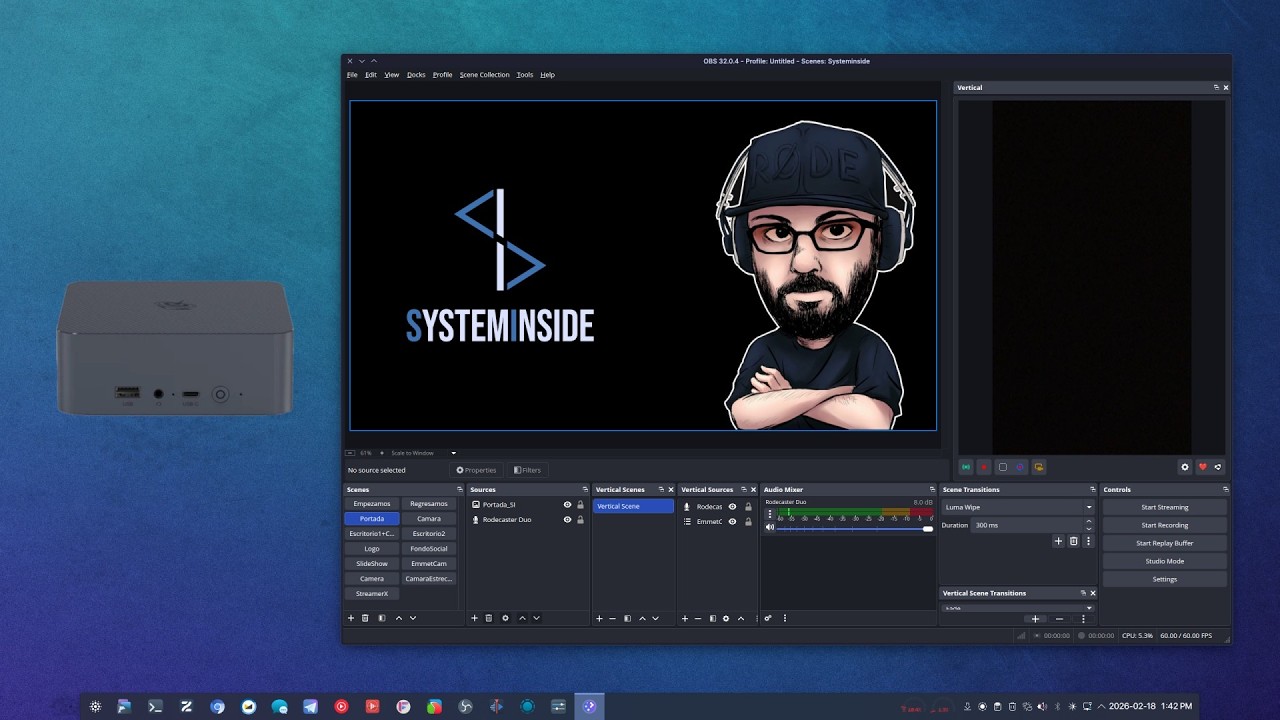Open advanced audio properties gears icon
This screenshot has height=720, width=1280.
(x=768, y=618)
